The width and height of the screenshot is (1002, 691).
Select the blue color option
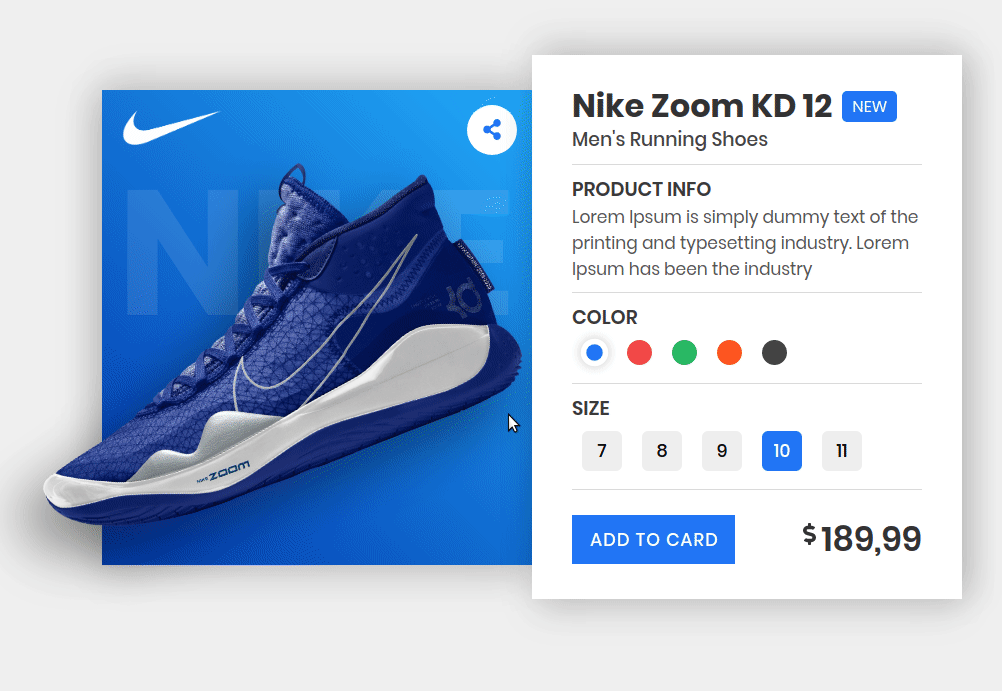pos(594,352)
